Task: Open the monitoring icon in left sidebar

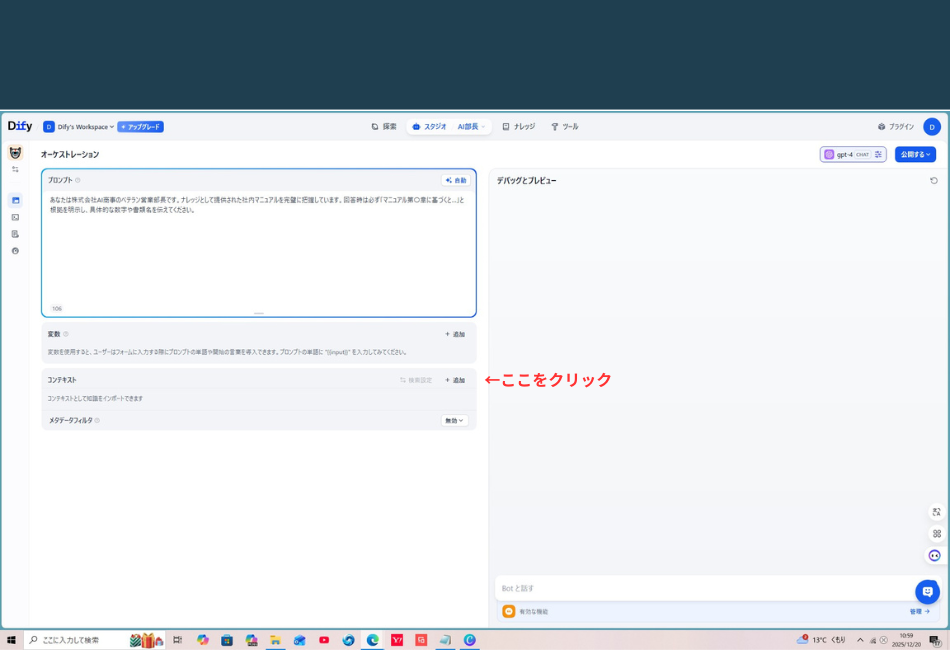Action: click(x=15, y=251)
